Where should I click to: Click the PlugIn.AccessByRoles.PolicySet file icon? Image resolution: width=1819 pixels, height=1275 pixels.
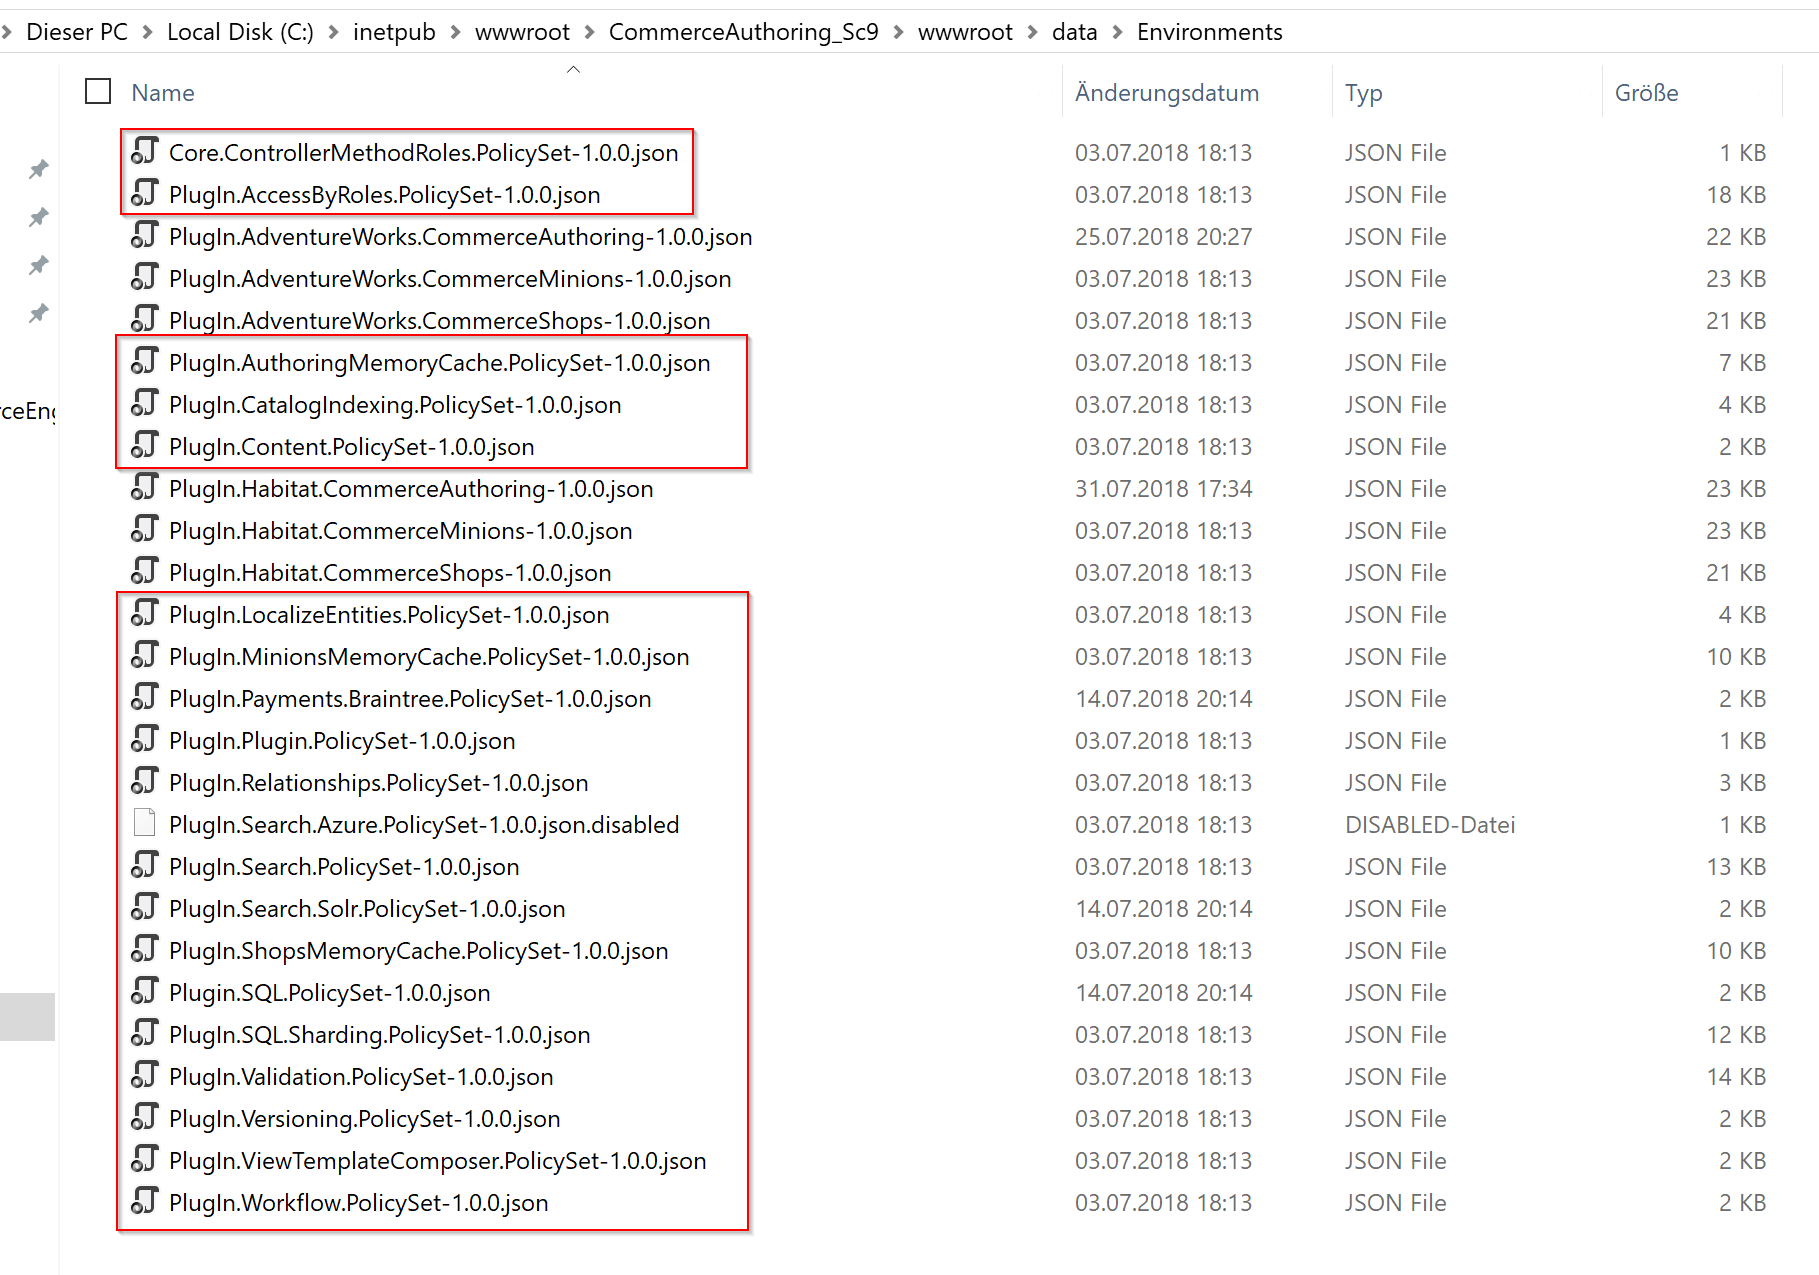[x=145, y=193]
